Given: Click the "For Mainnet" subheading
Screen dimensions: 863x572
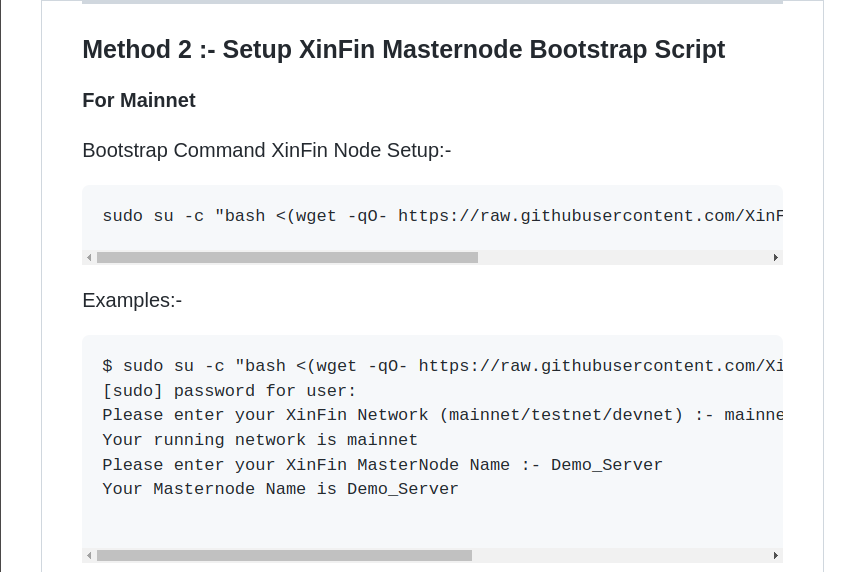Looking at the screenshot, I should [139, 100].
